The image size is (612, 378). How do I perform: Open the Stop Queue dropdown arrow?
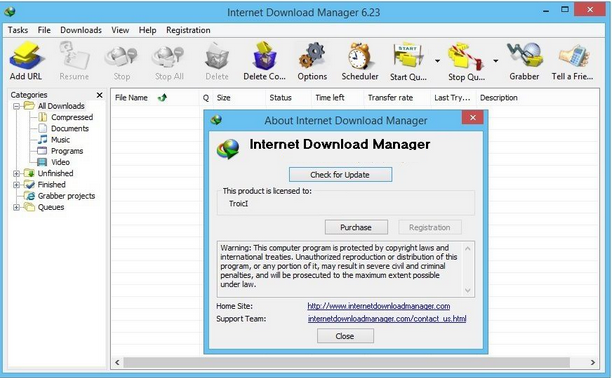click(x=495, y=61)
